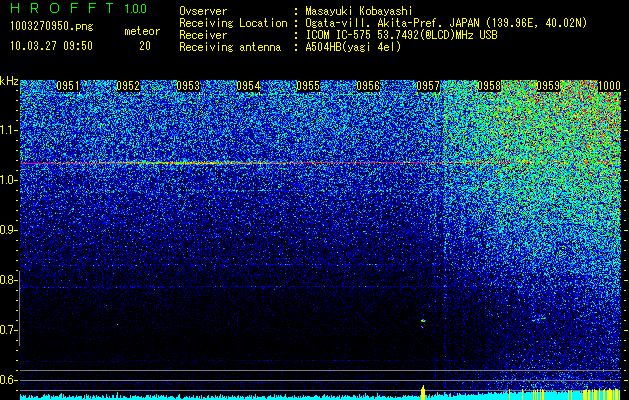Select the ICOM IC-575 receiver value
The width and height of the screenshot is (629, 400).
(x=402, y=35)
